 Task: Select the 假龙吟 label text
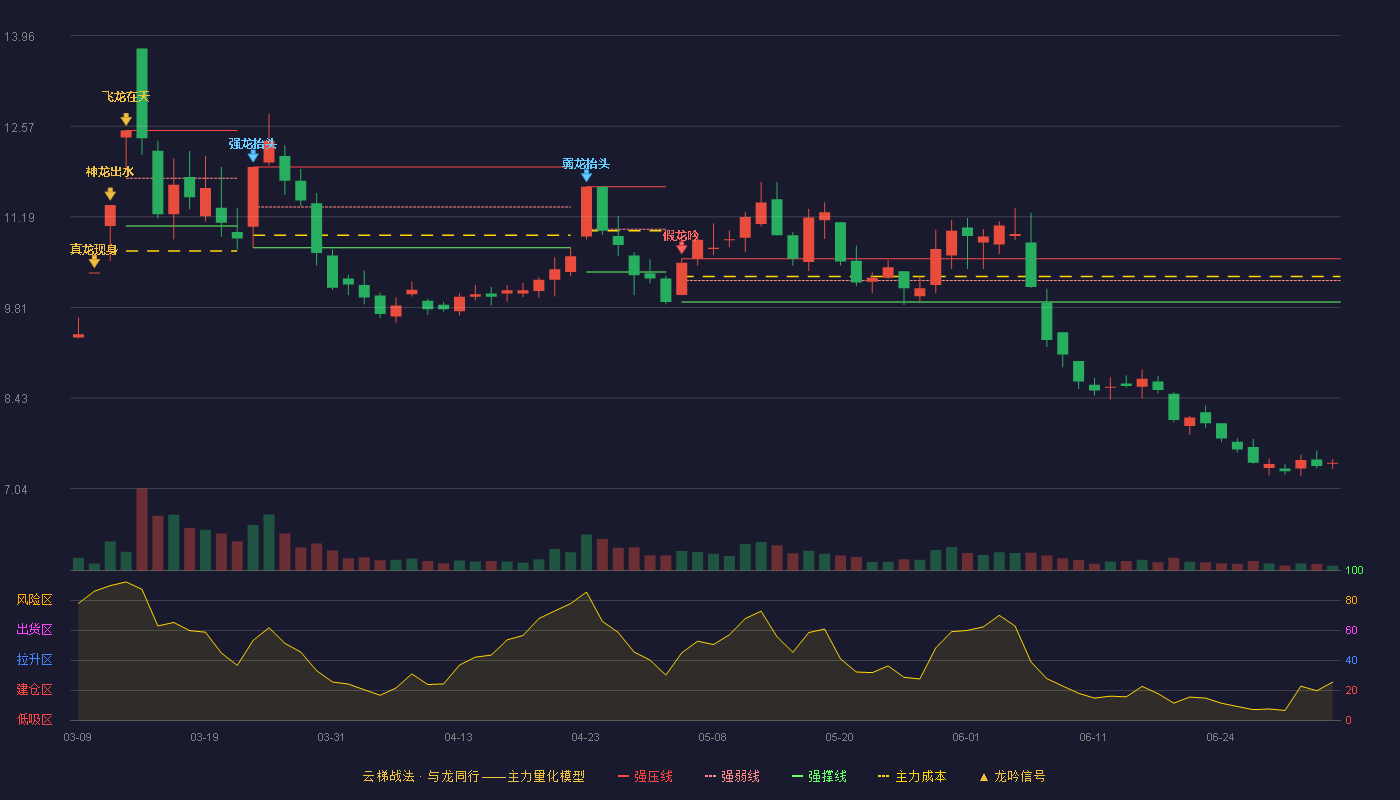[681, 236]
